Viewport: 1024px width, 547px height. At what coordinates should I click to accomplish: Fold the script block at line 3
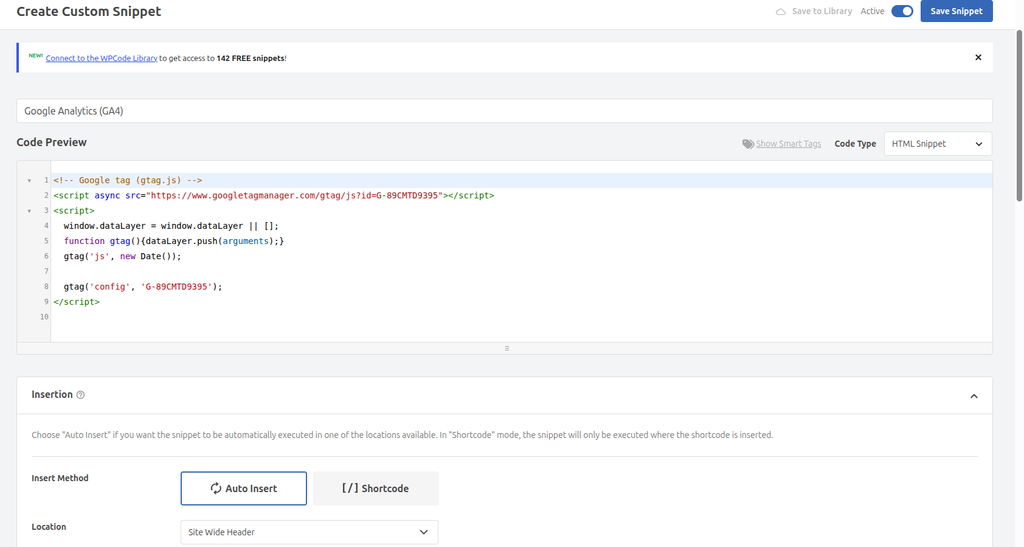(29, 211)
